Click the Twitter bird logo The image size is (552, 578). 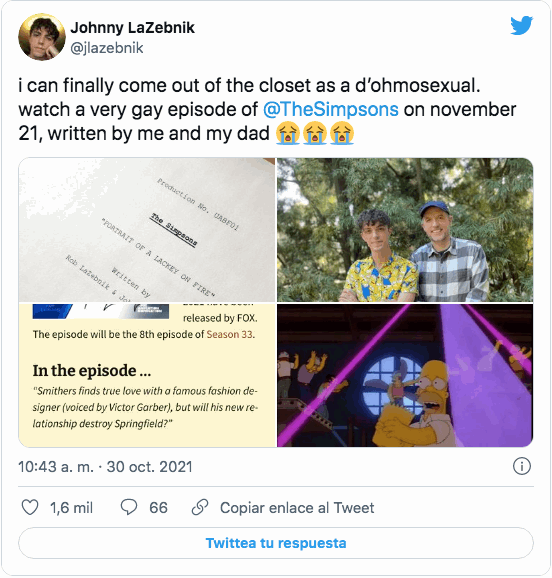(x=522, y=25)
